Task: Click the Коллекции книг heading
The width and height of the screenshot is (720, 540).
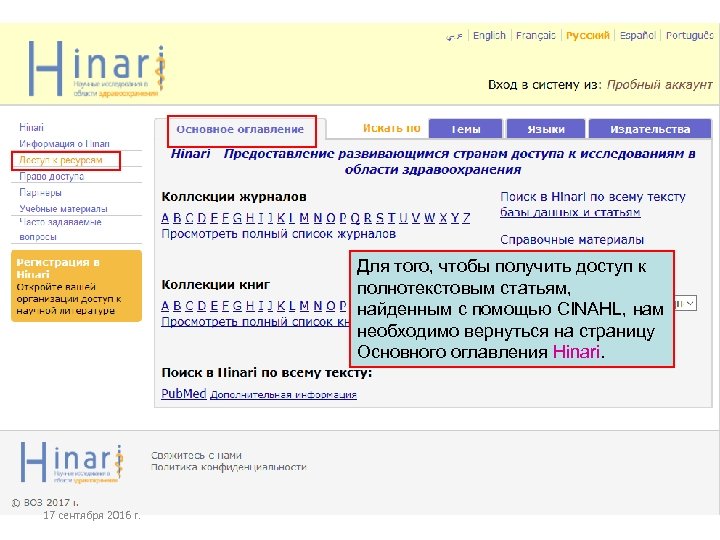Action: click(215, 285)
